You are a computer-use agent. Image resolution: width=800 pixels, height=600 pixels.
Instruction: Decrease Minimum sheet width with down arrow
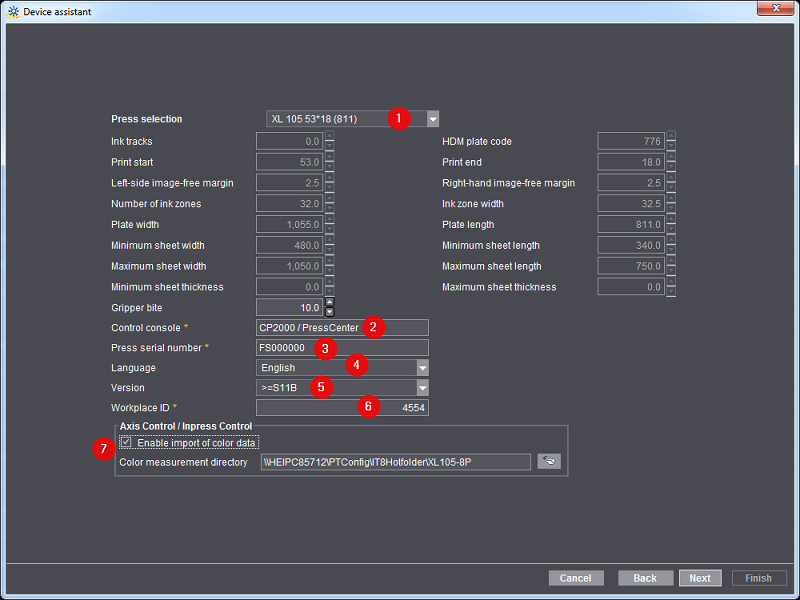(x=328, y=248)
